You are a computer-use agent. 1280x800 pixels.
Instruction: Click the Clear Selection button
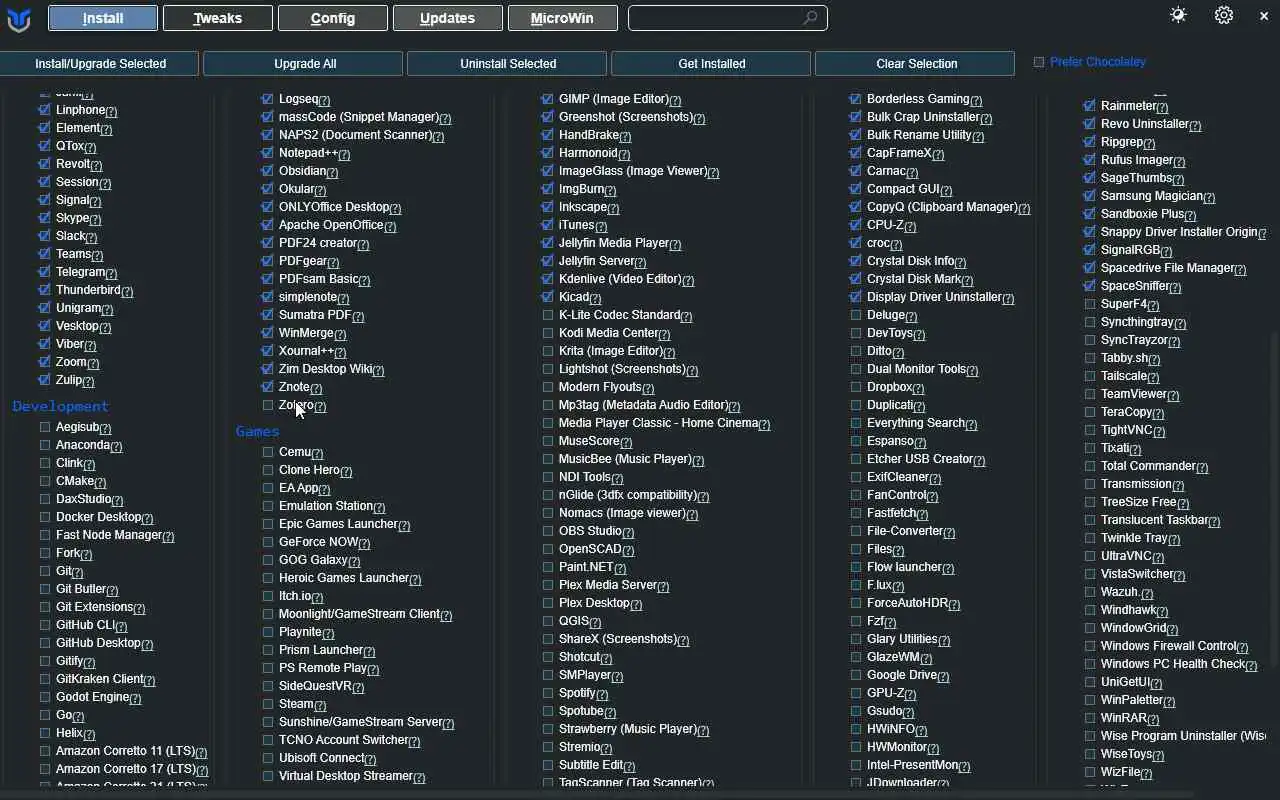[x=917, y=64]
